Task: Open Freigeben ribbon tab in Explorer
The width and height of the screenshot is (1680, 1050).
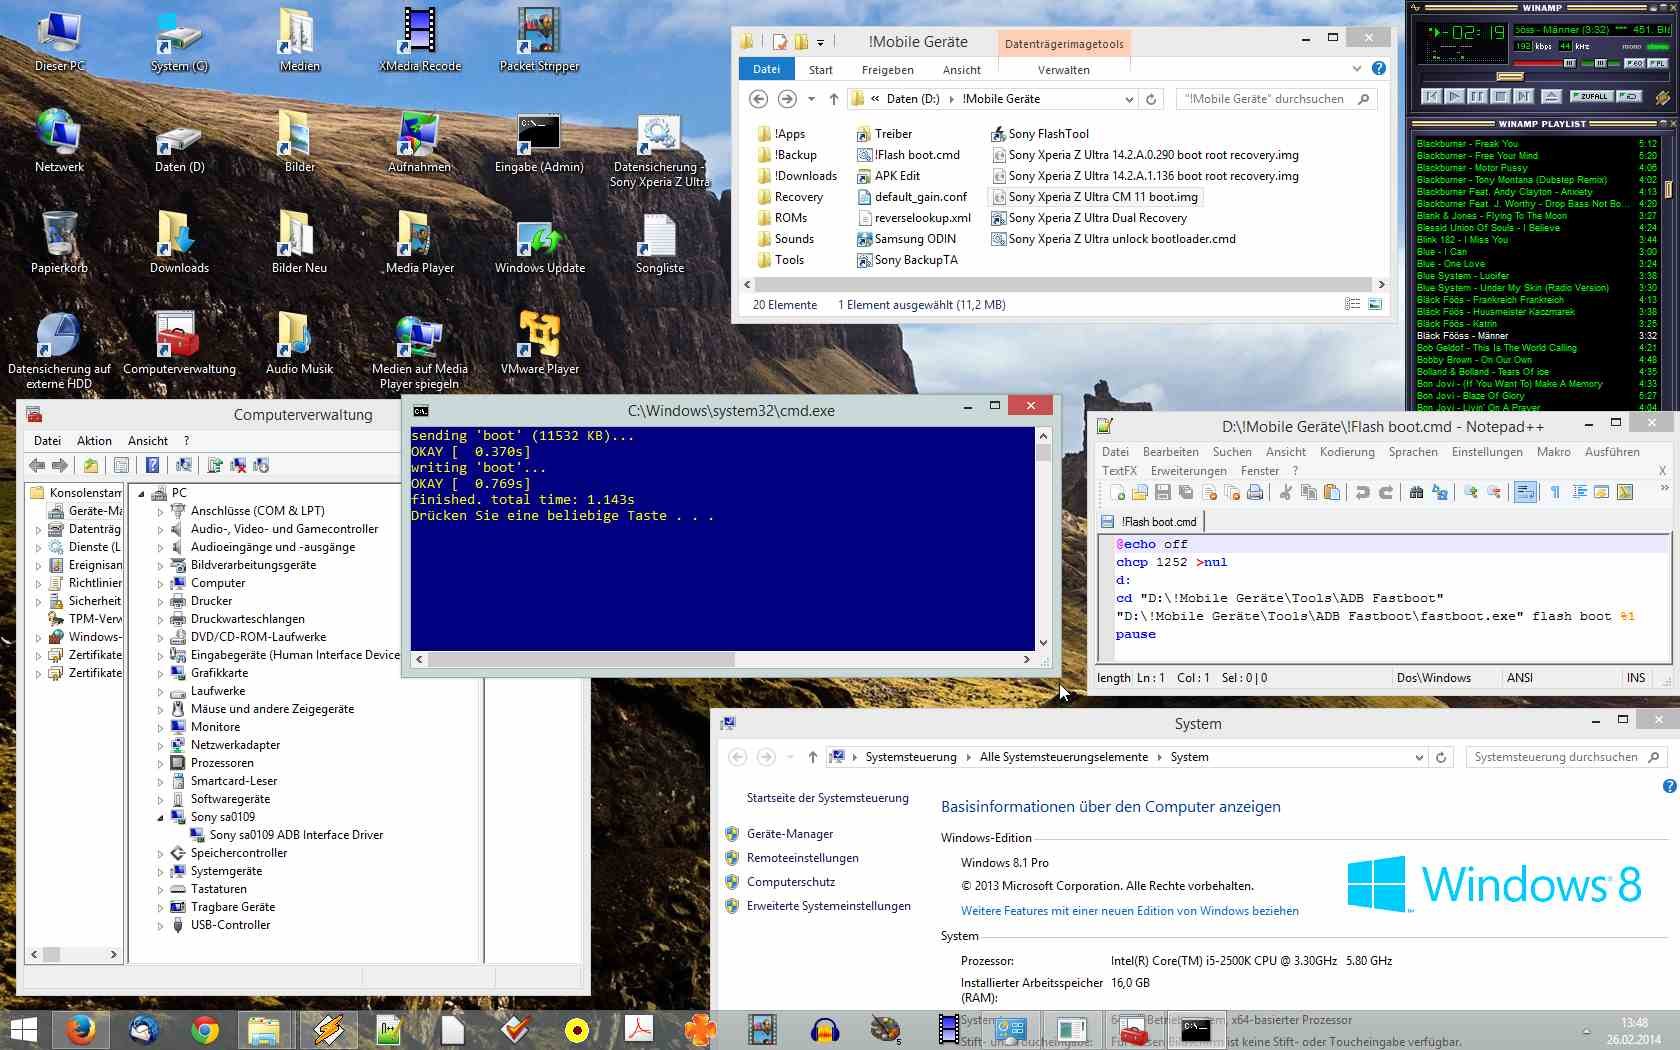Action: (x=887, y=70)
